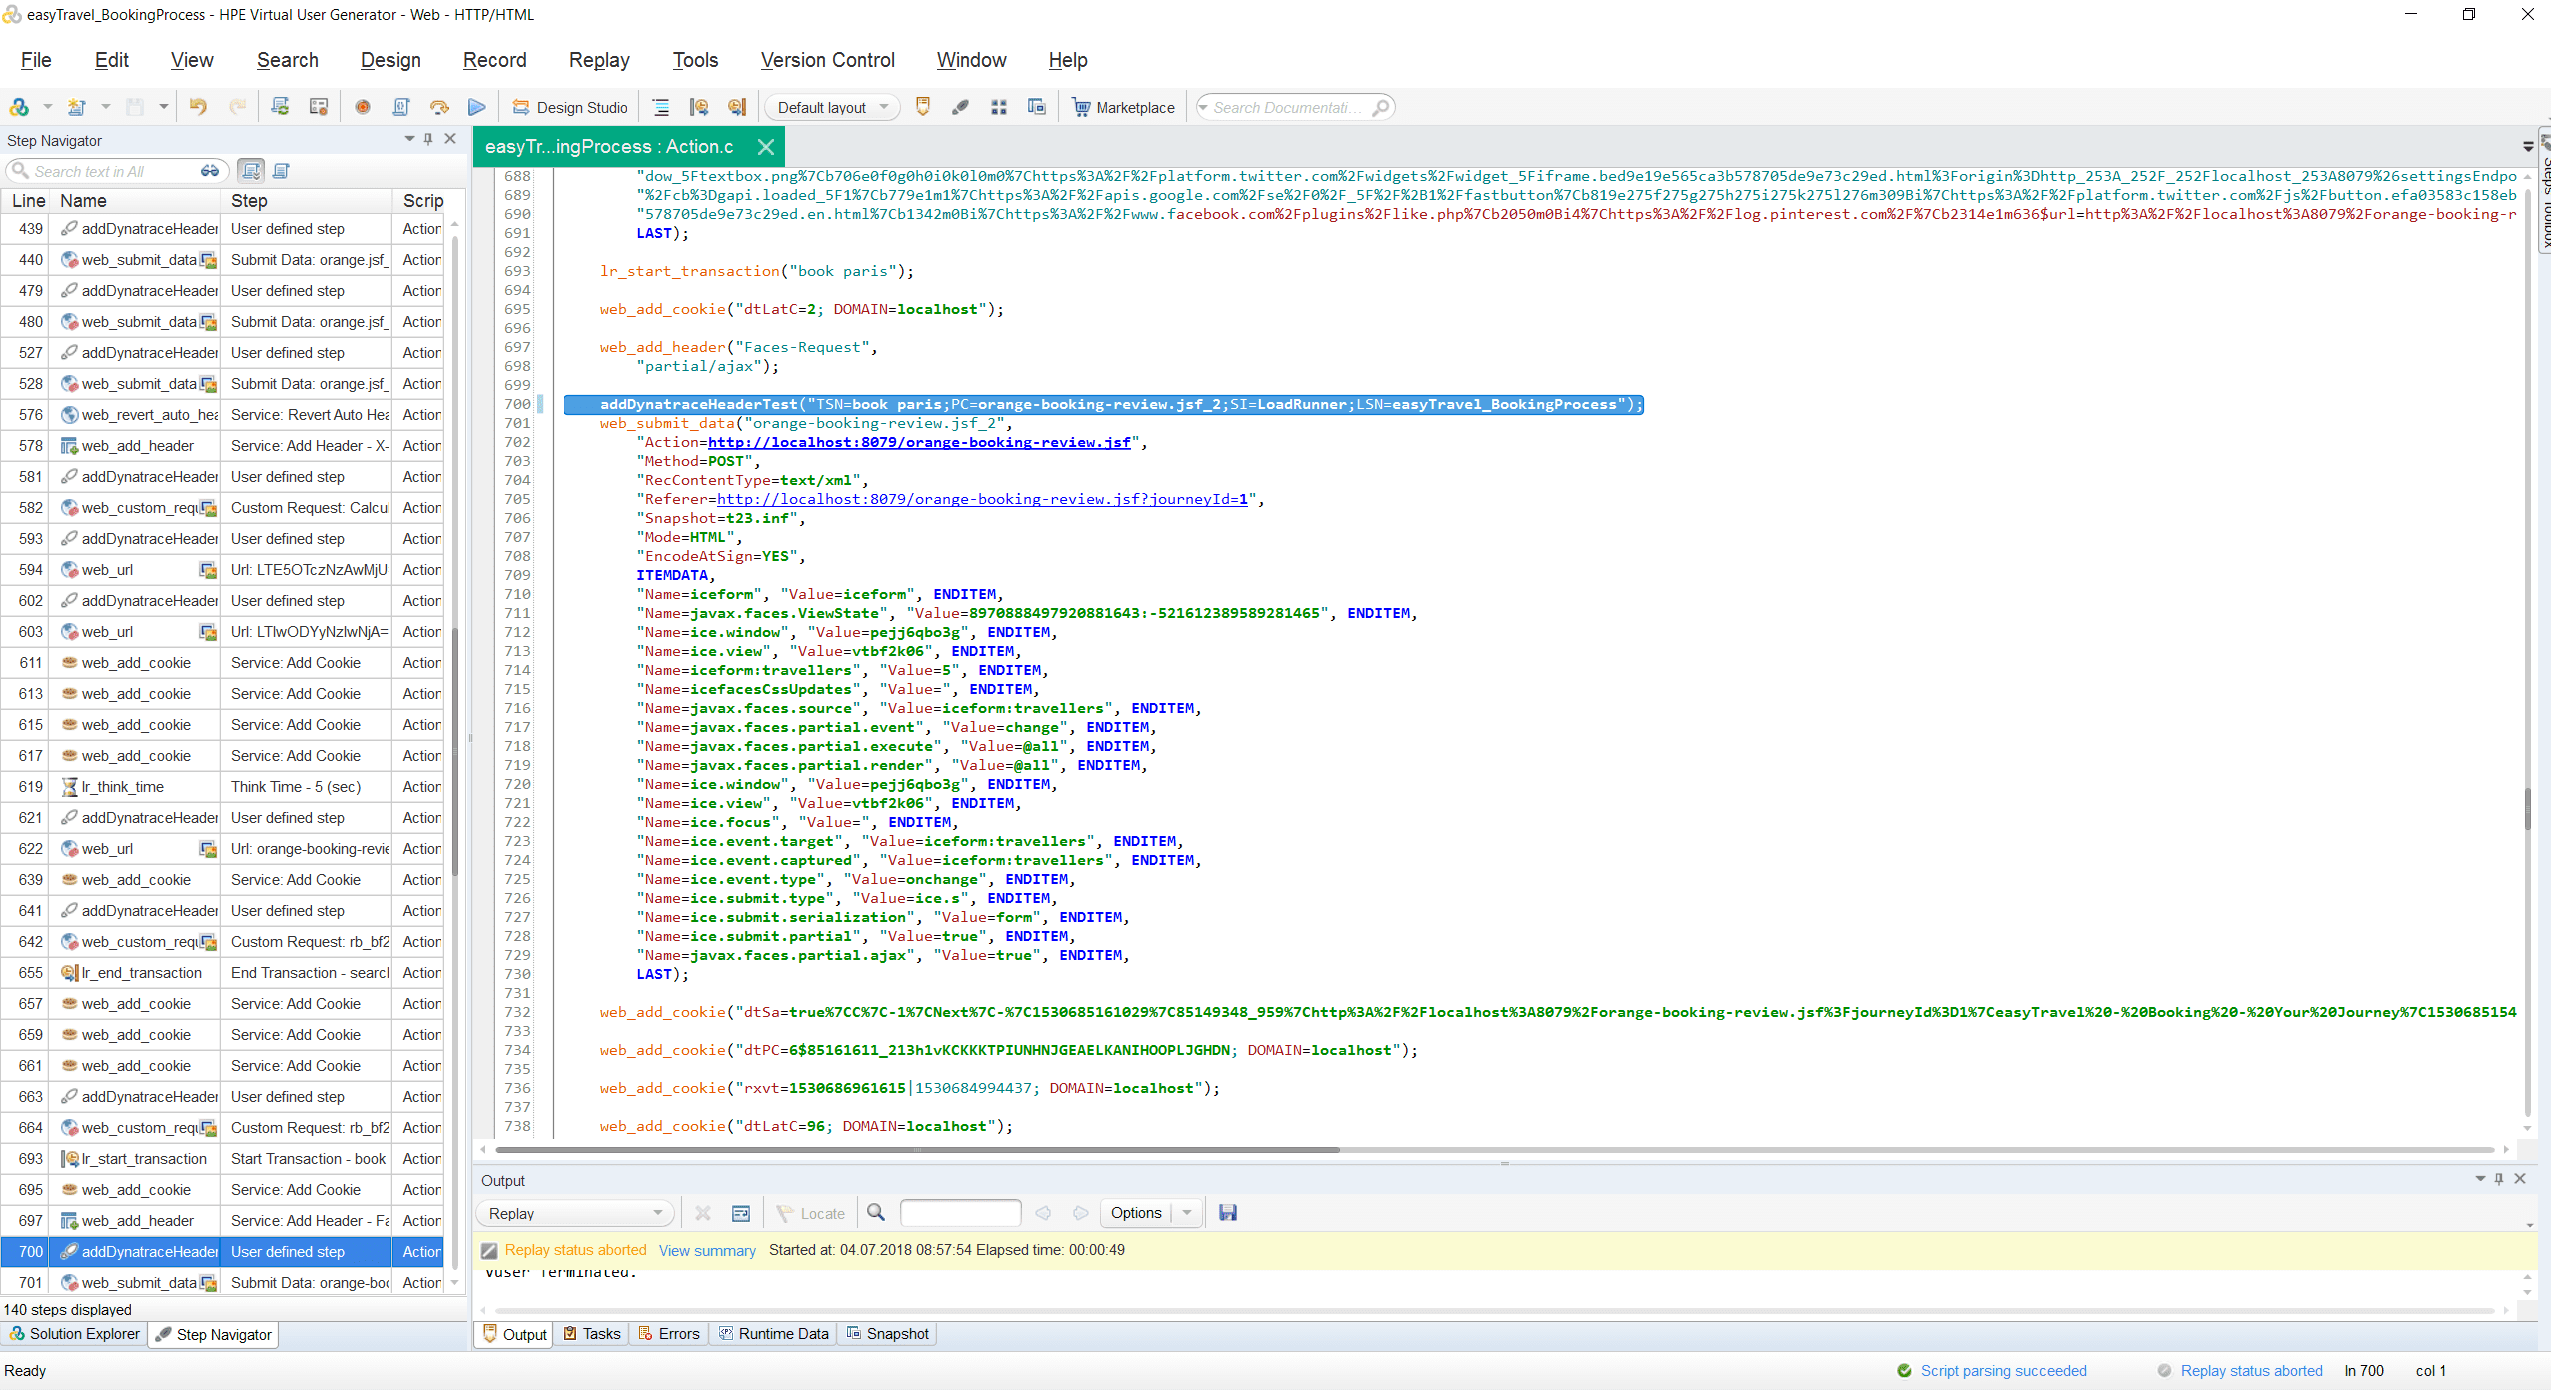Click the Options button in Output pane
Screen dimensions: 2551x1390
coord(1136,1213)
